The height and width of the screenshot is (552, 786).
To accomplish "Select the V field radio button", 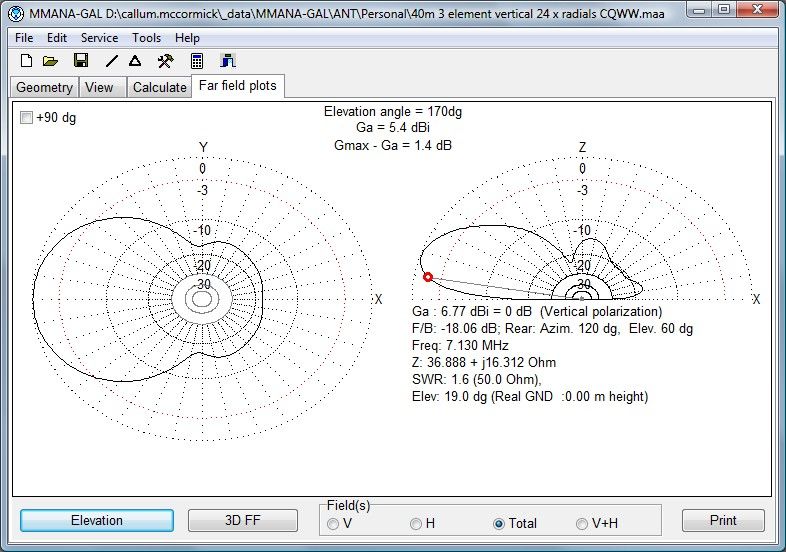I will (333, 523).
